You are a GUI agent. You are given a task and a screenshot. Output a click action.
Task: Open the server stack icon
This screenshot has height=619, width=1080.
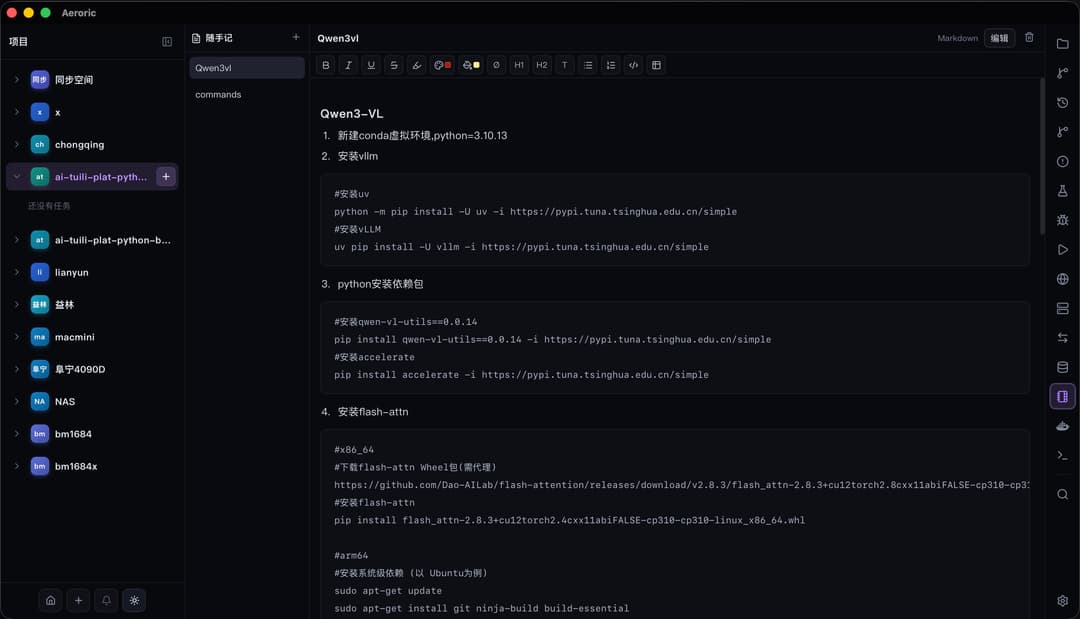tap(1063, 308)
